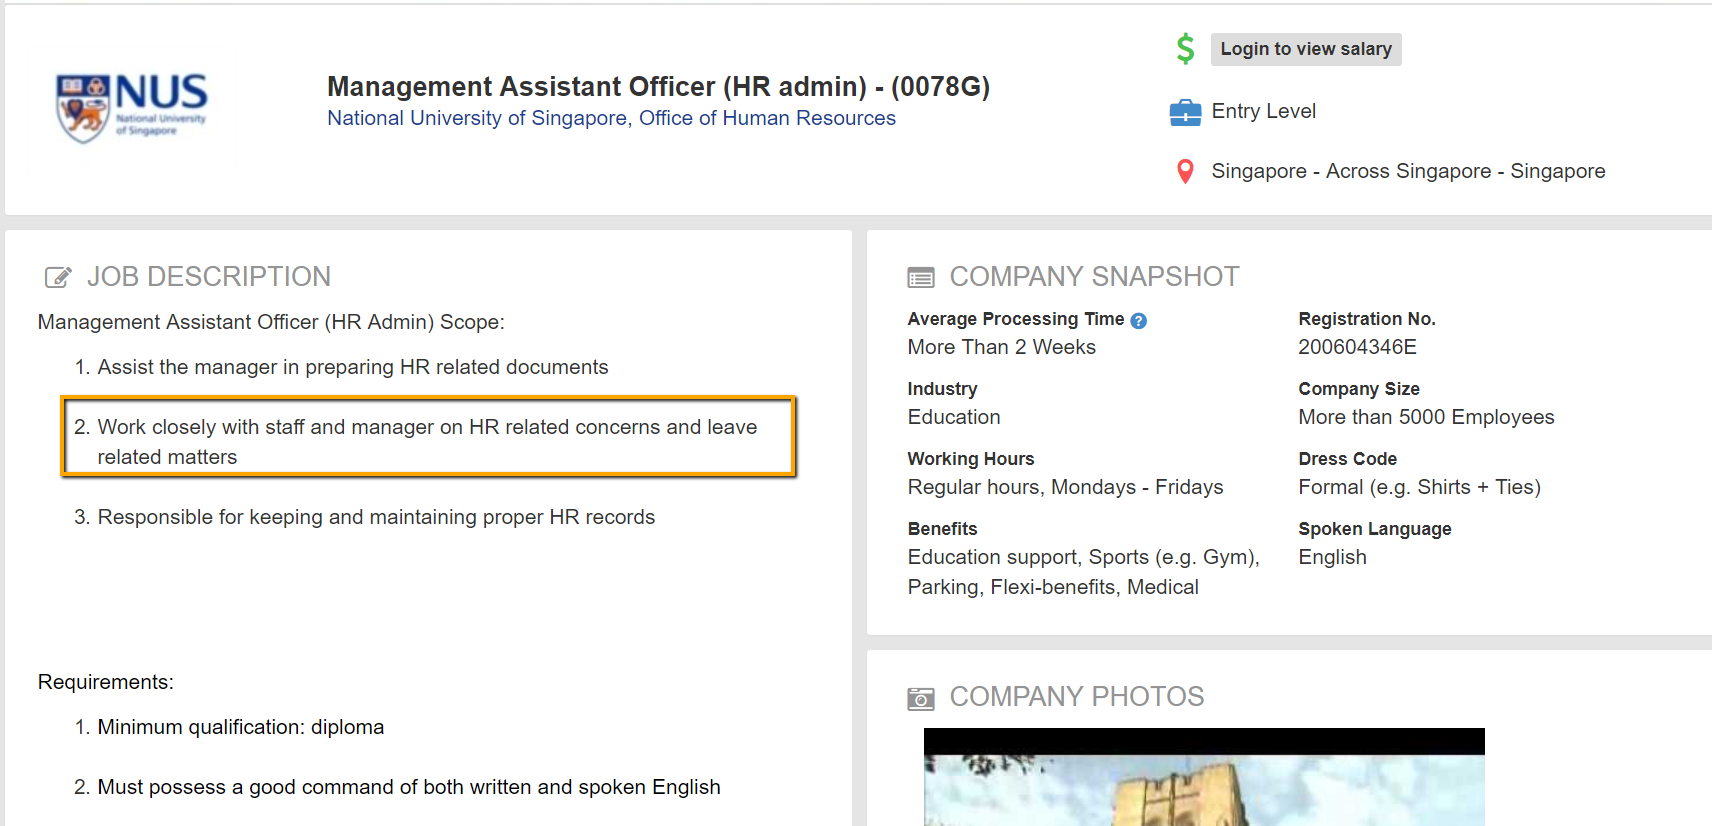This screenshot has width=1712, height=826.
Task: Click the red location pin icon
Action: point(1185,172)
